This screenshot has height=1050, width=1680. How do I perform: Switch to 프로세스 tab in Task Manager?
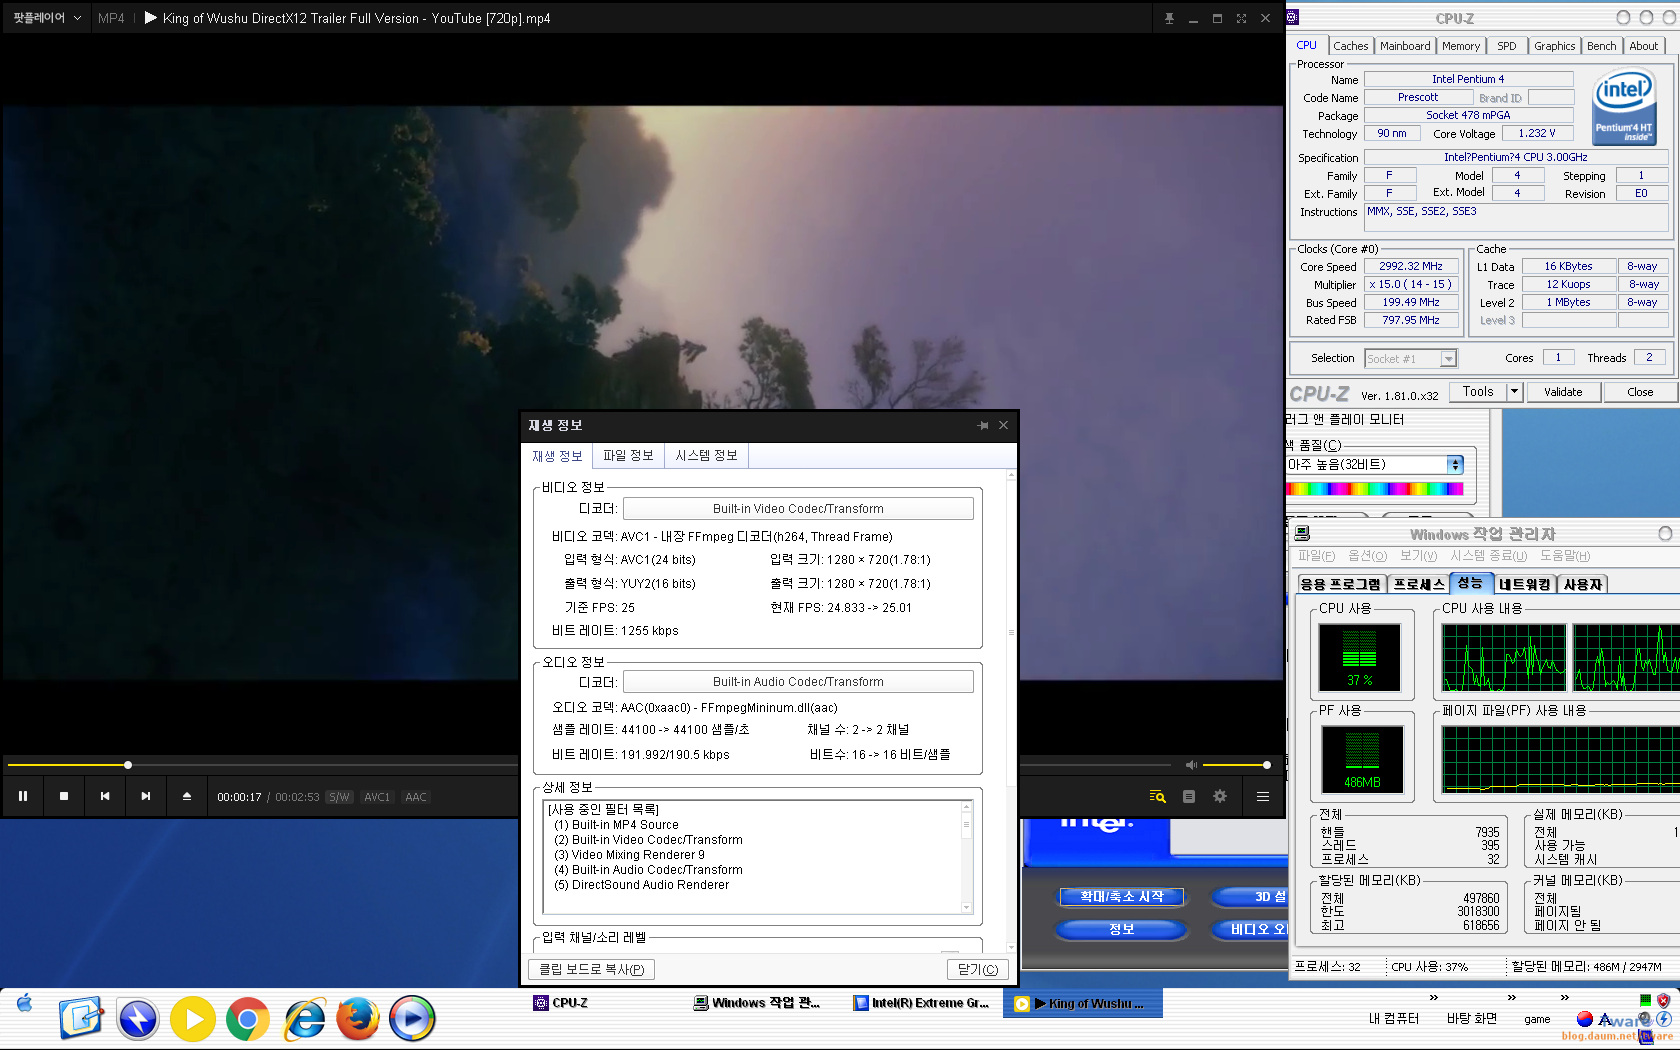[1419, 584]
